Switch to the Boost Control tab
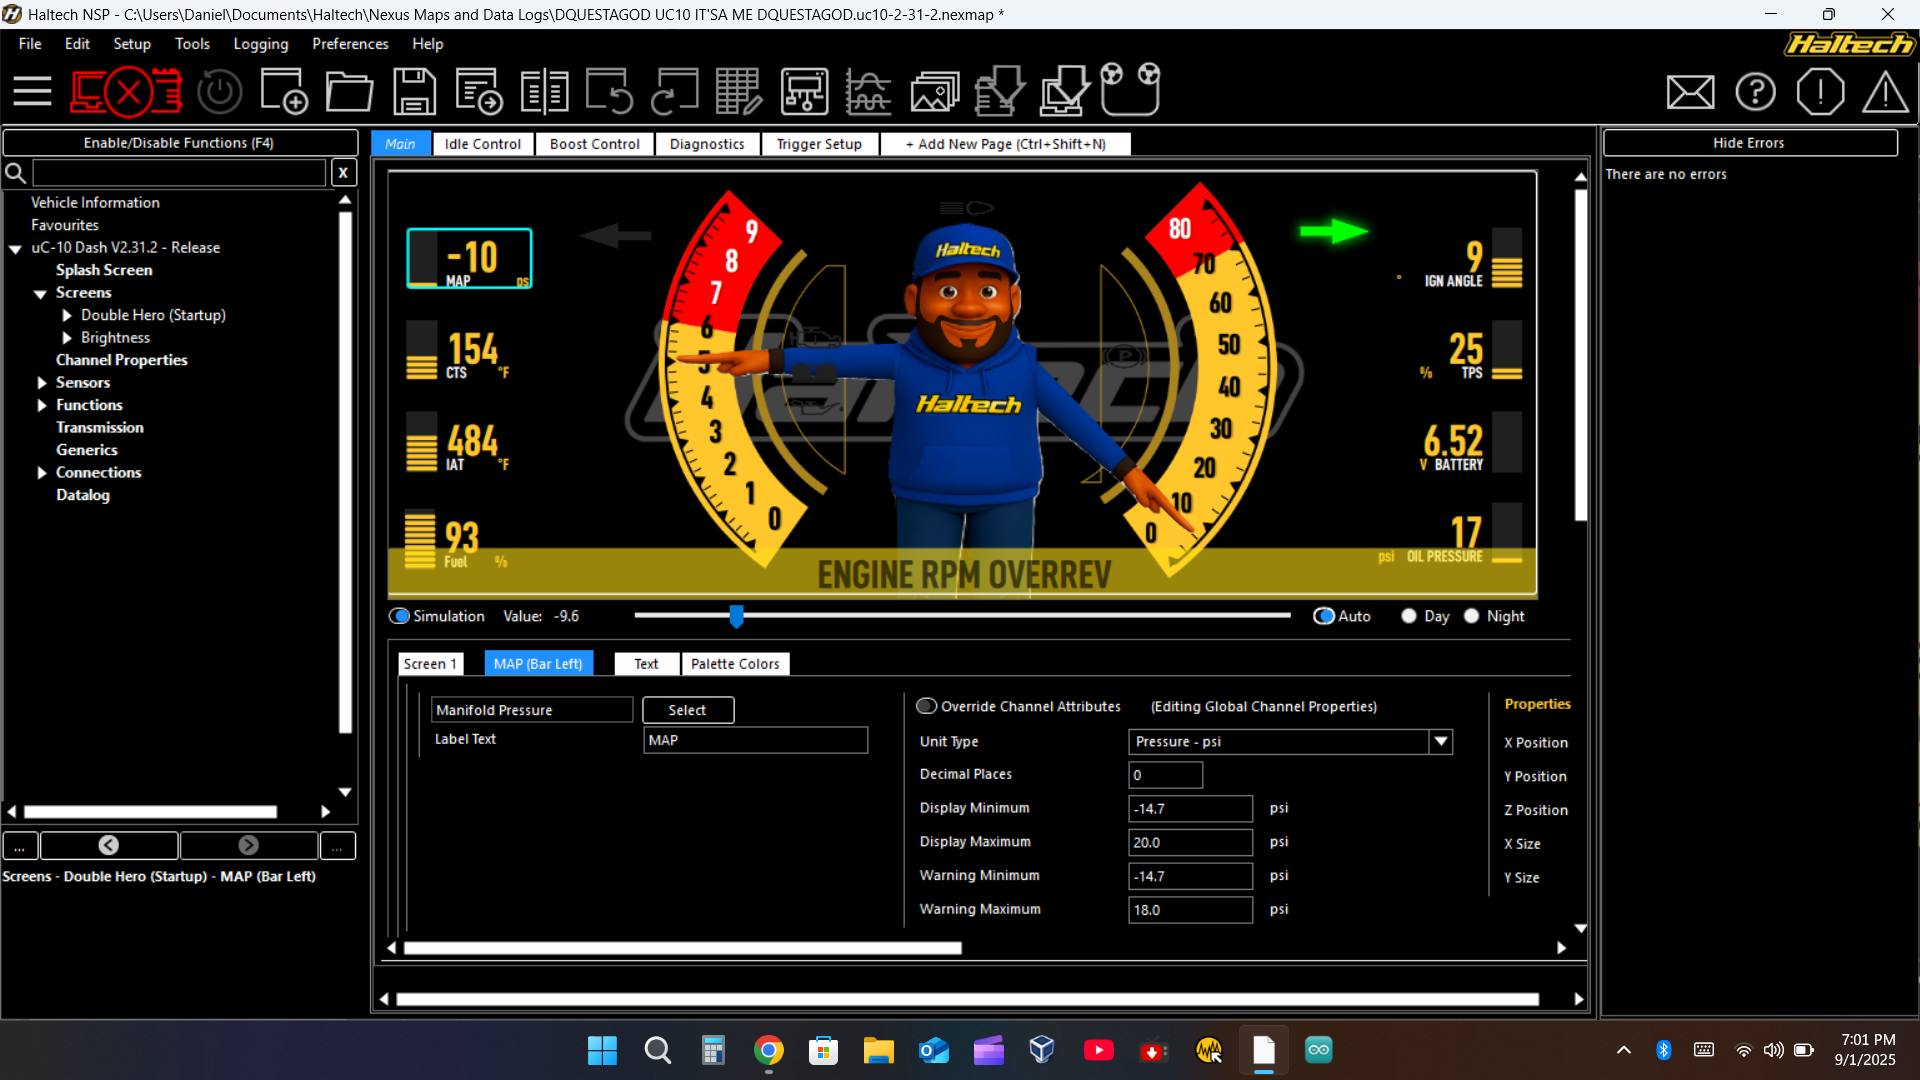The image size is (1920, 1080). pyautogui.click(x=594, y=144)
